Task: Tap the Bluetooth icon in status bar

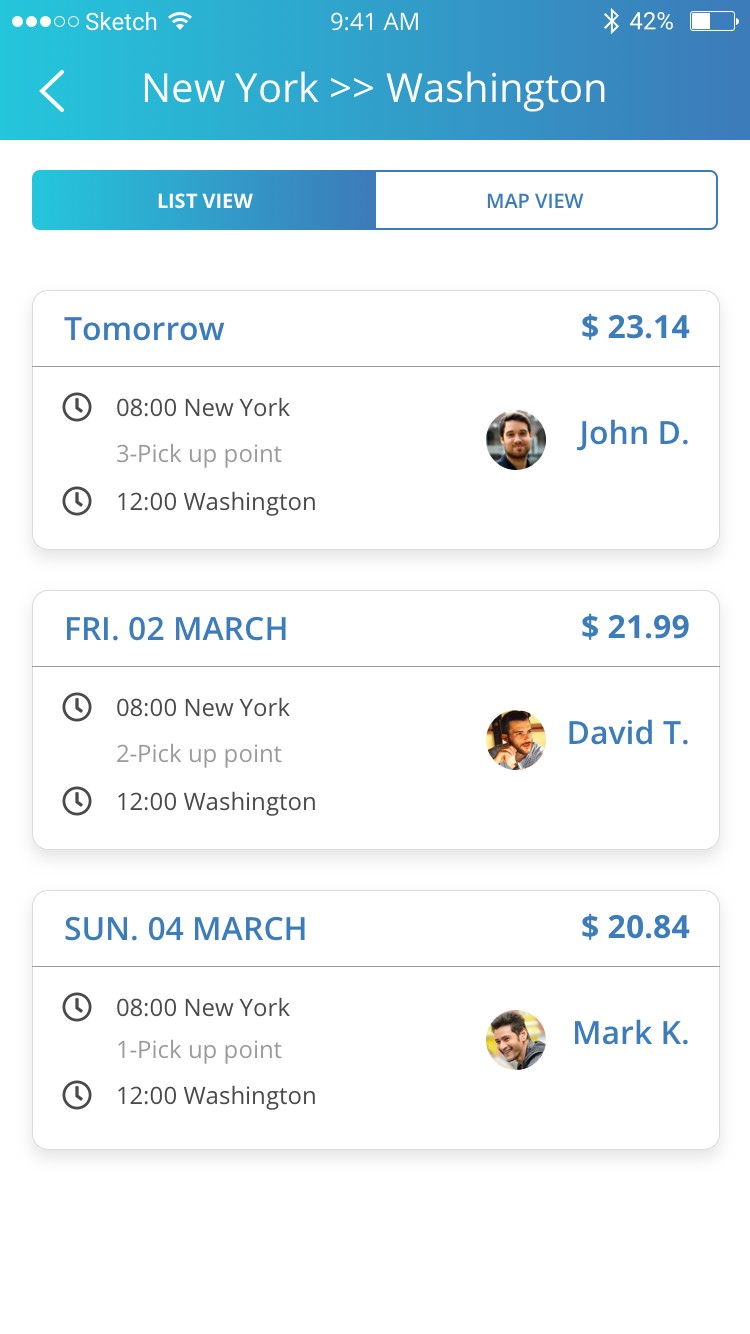Action: (x=611, y=21)
